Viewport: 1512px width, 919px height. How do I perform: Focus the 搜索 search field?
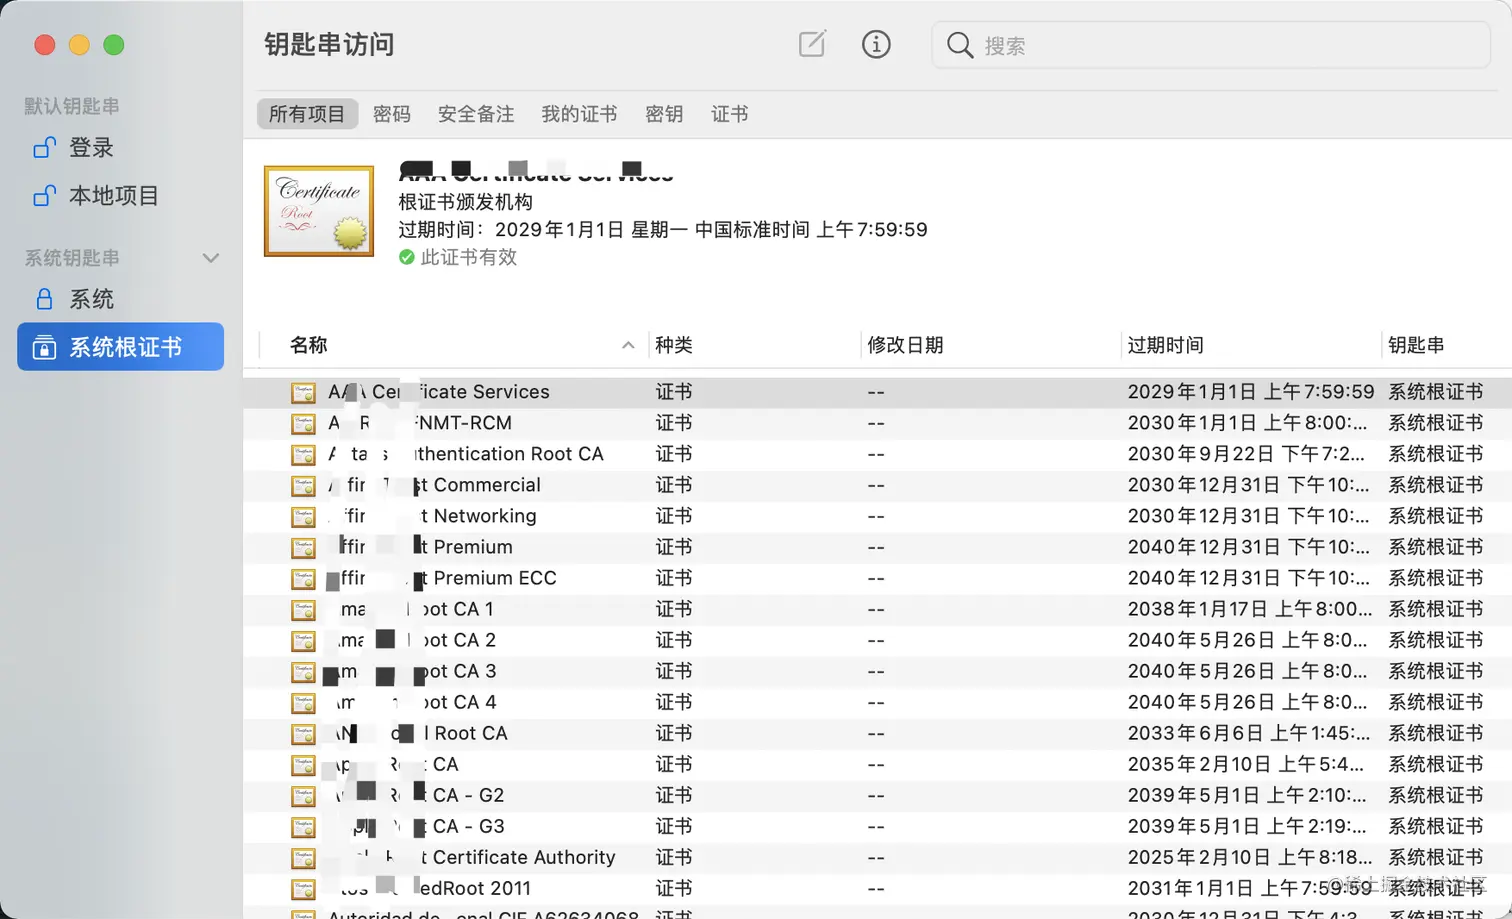(1211, 45)
